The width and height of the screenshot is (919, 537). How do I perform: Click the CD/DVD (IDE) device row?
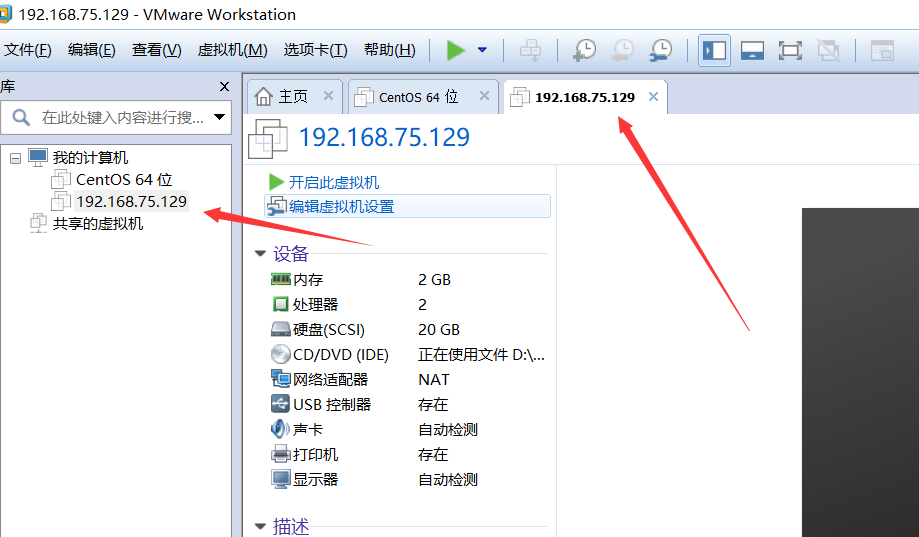(407, 355)
